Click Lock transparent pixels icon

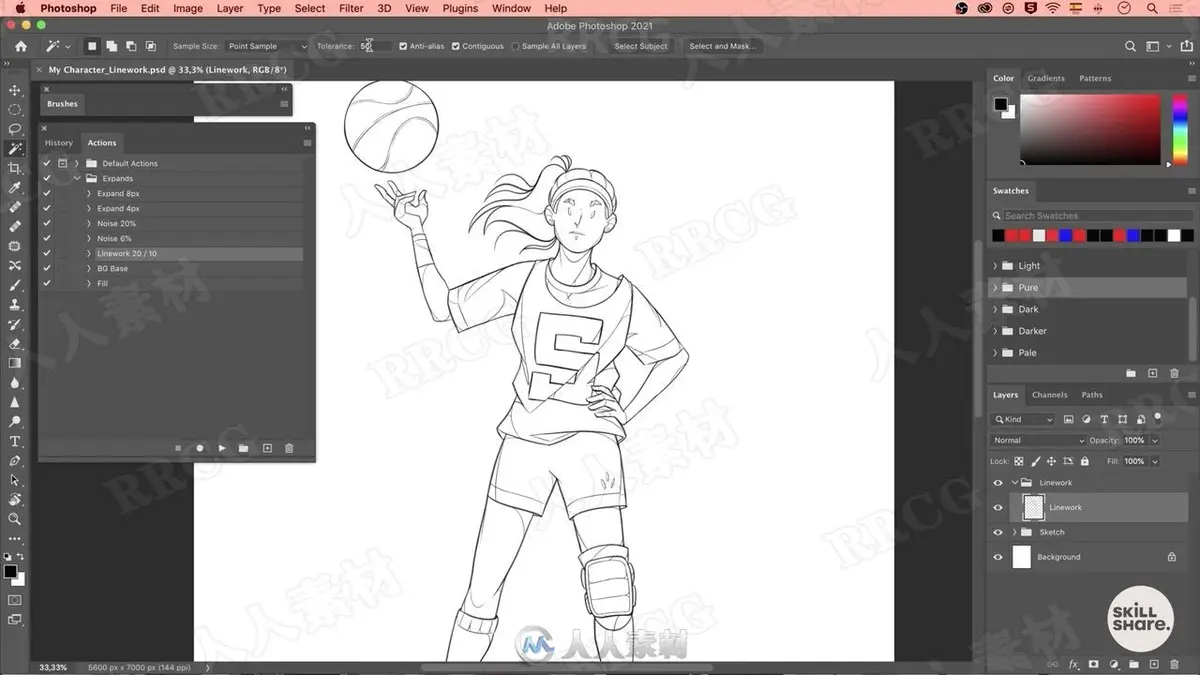pos(1019,461)
